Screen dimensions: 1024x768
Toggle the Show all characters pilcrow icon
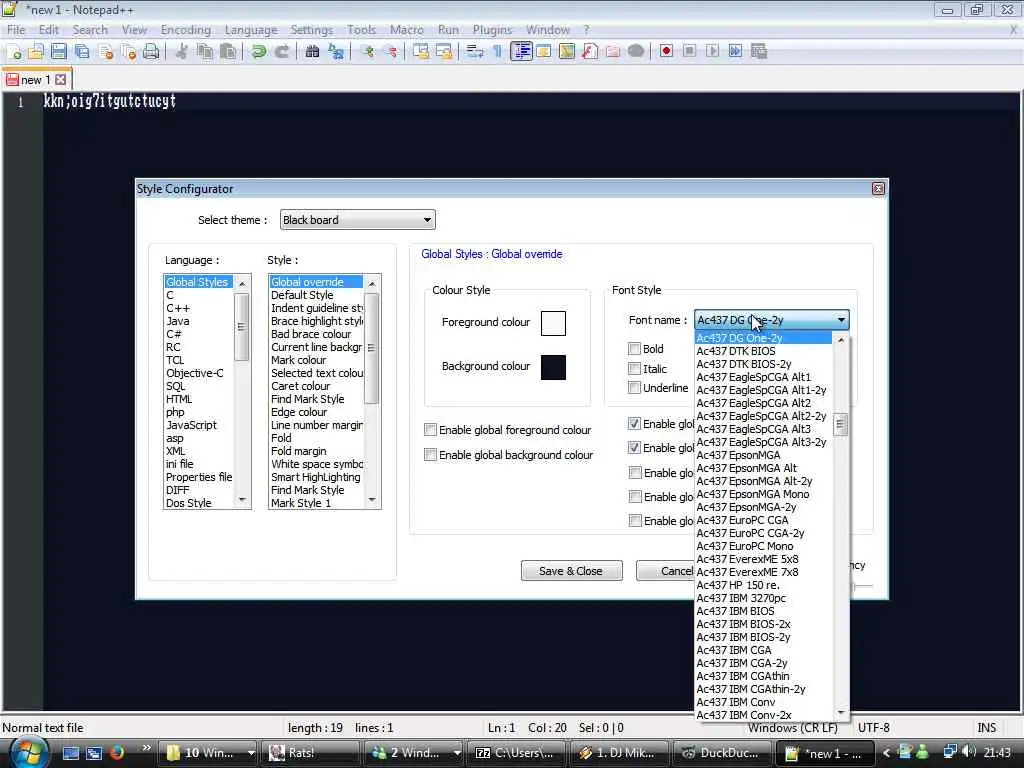(498, 52)
